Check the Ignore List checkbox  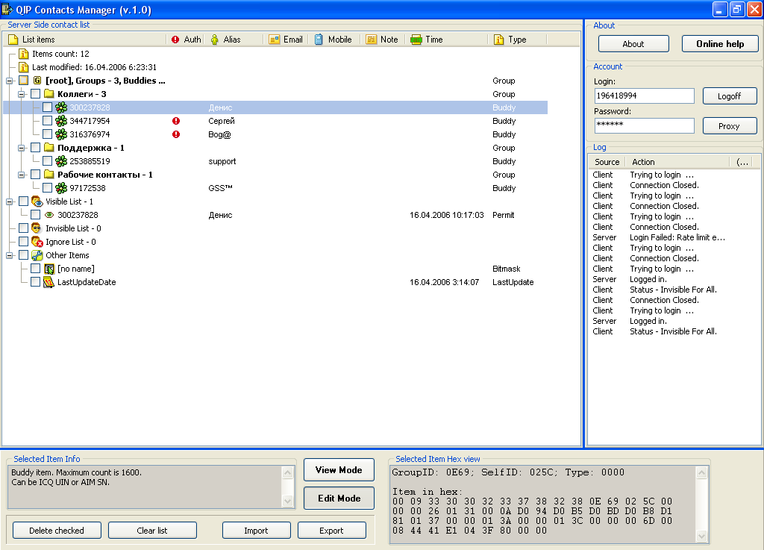(x=23, y=242)
